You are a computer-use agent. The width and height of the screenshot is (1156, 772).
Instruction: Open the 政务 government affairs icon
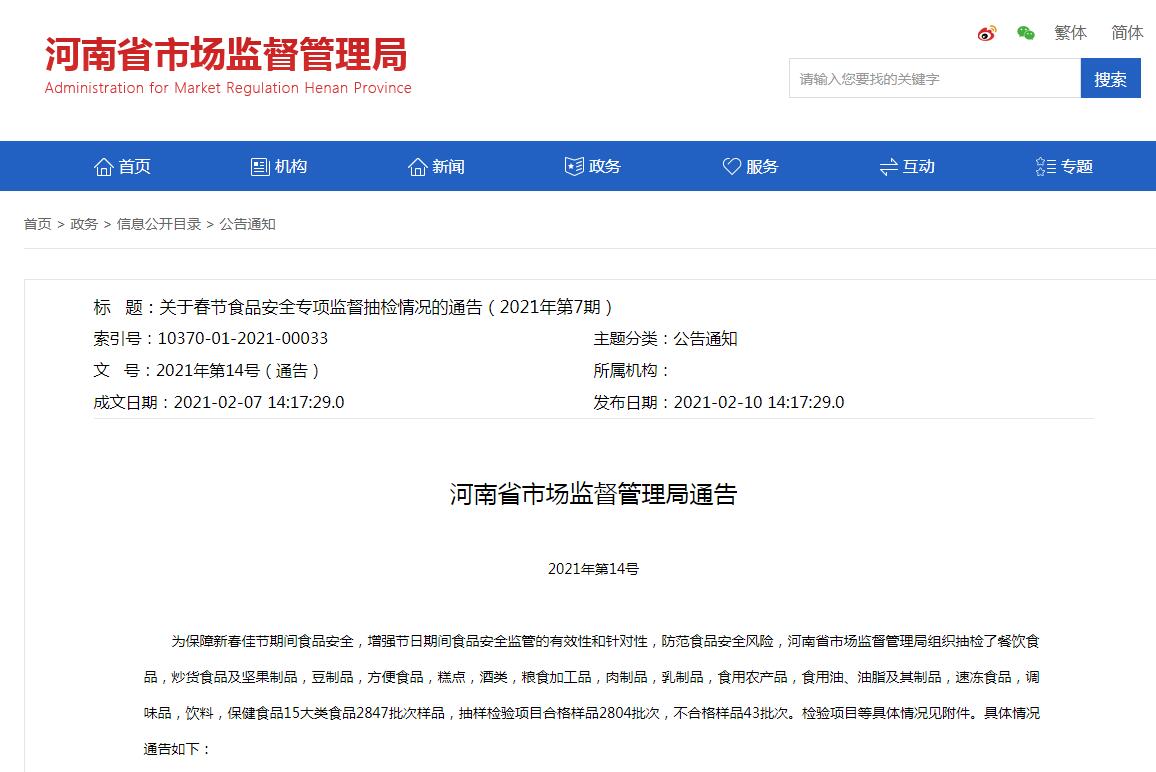(x=573, y=166)
